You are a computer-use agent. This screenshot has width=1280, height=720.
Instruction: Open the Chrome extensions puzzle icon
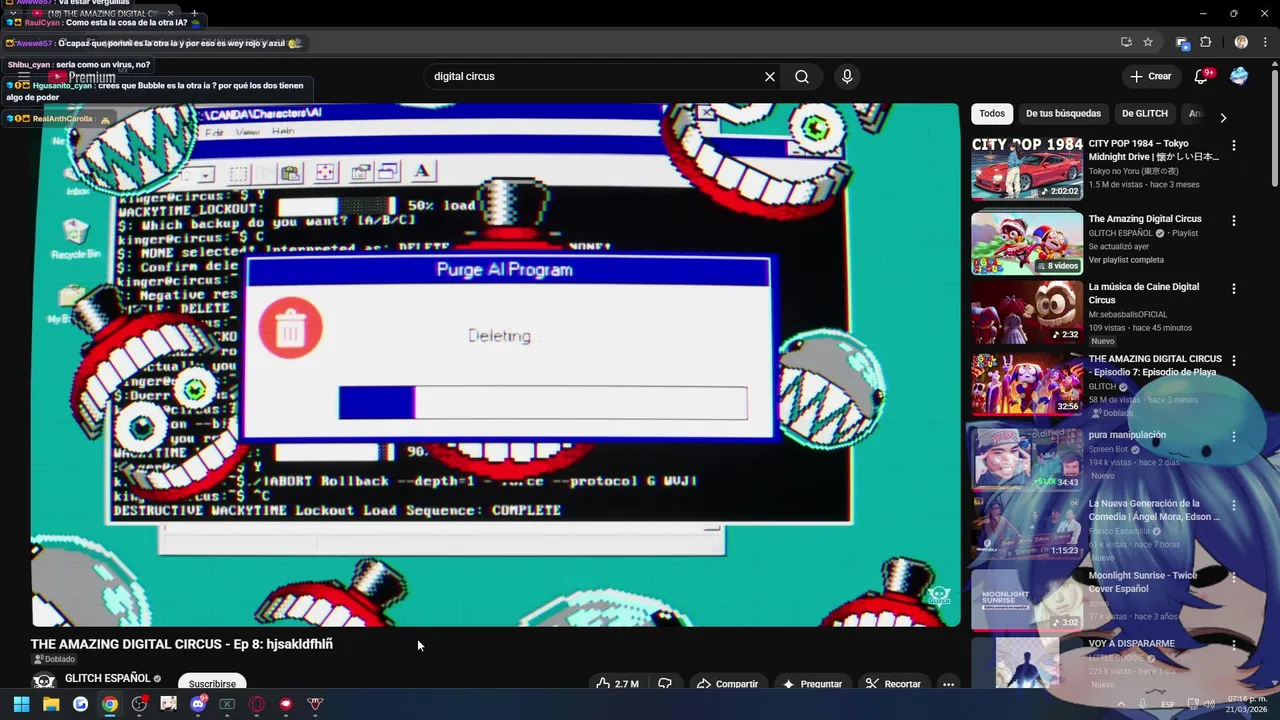pyautogui.click(x=1205, y=42)
